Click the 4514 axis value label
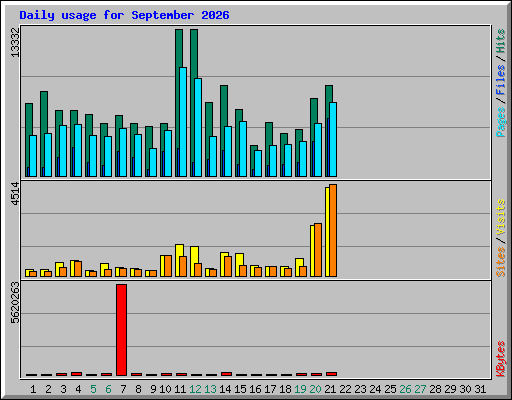This screenshot has width=512, height=400. point(15,194)
